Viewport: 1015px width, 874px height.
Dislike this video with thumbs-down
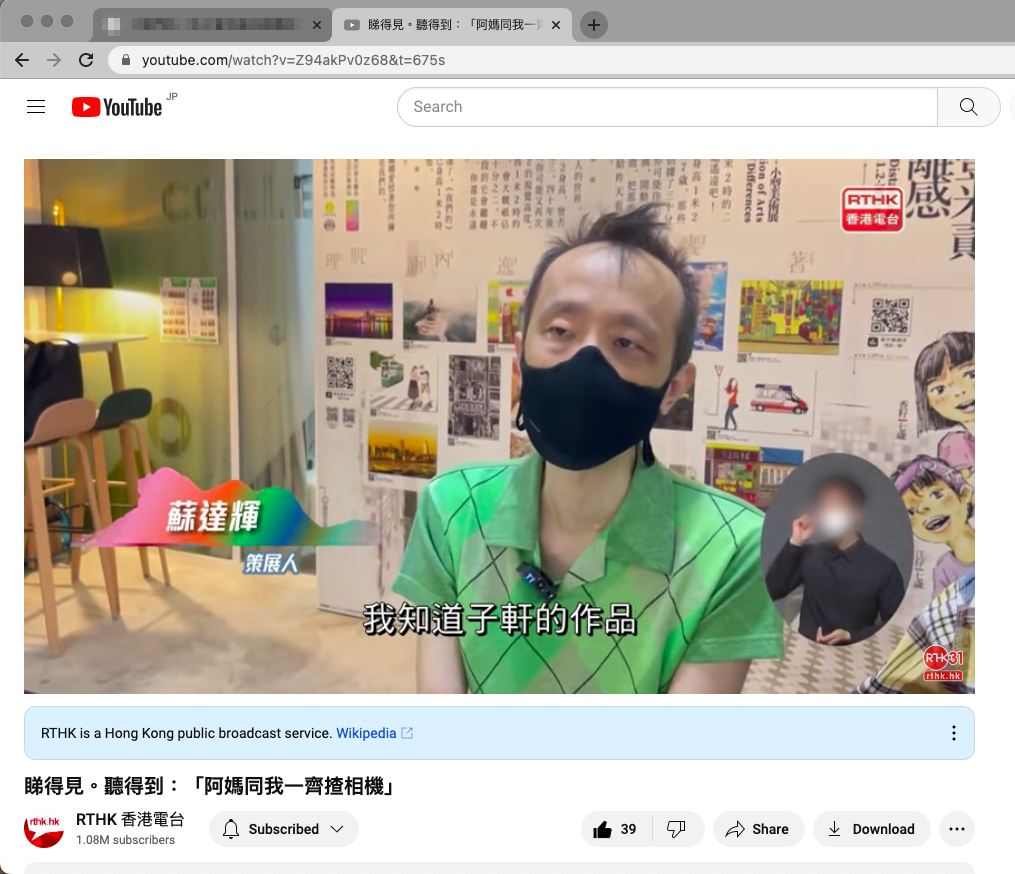676,829
